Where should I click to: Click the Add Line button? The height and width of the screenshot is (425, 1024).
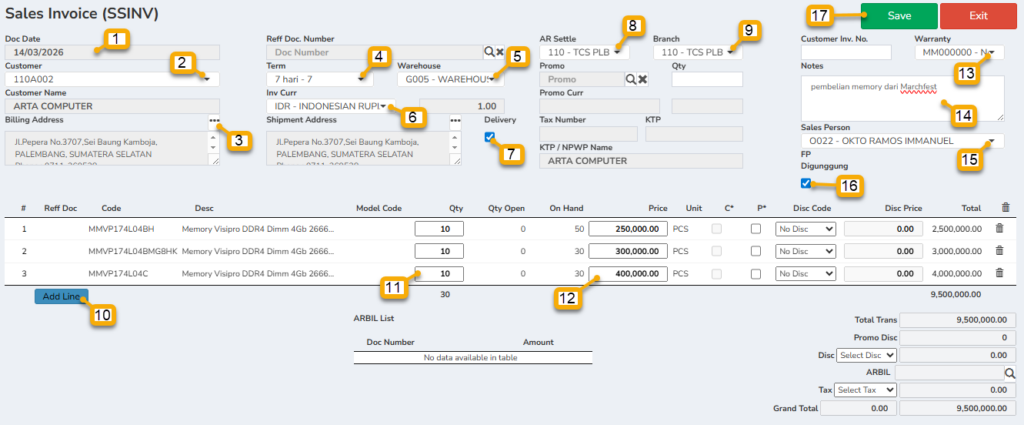coord(61,297)
